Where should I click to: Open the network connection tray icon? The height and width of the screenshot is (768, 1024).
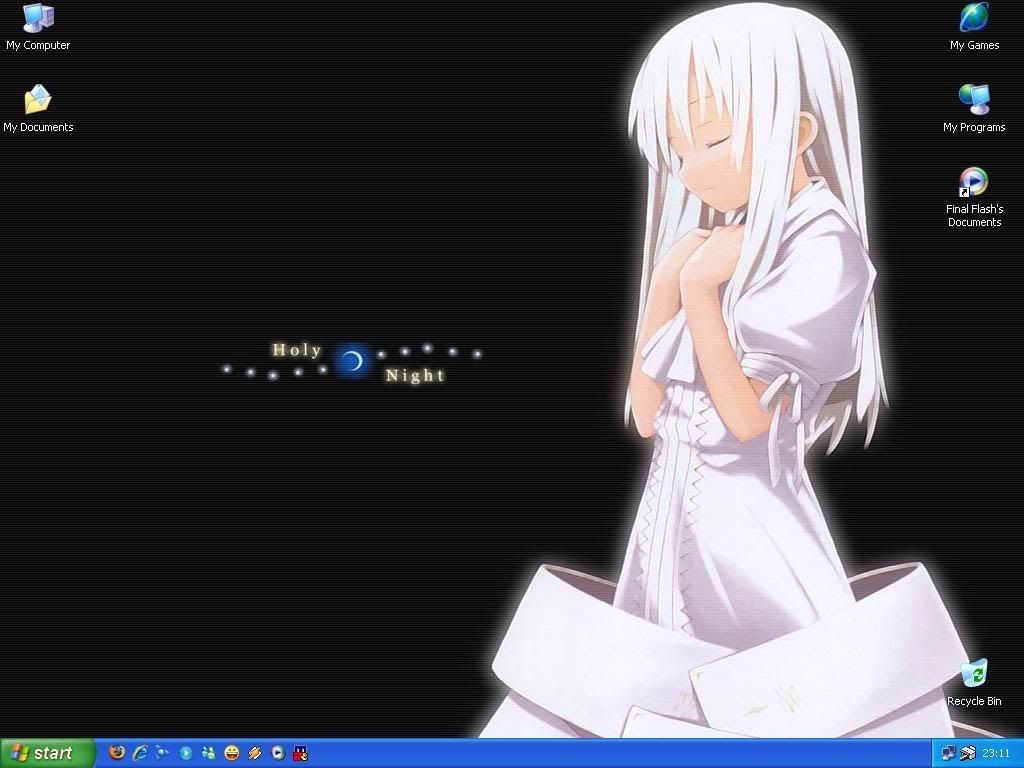(948, 753)
